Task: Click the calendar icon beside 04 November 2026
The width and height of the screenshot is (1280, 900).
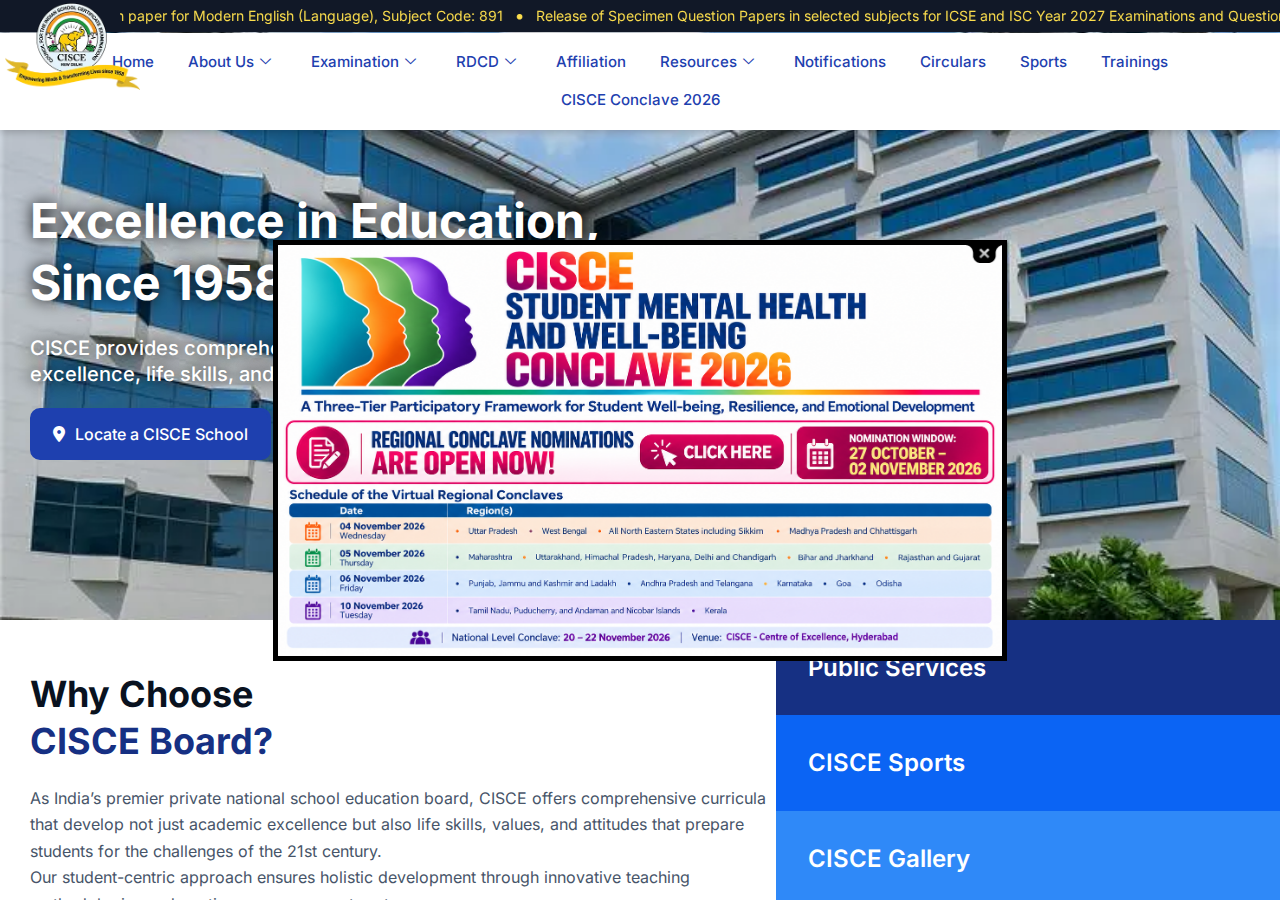Action: pyautogui.click(x=313, y=531)
